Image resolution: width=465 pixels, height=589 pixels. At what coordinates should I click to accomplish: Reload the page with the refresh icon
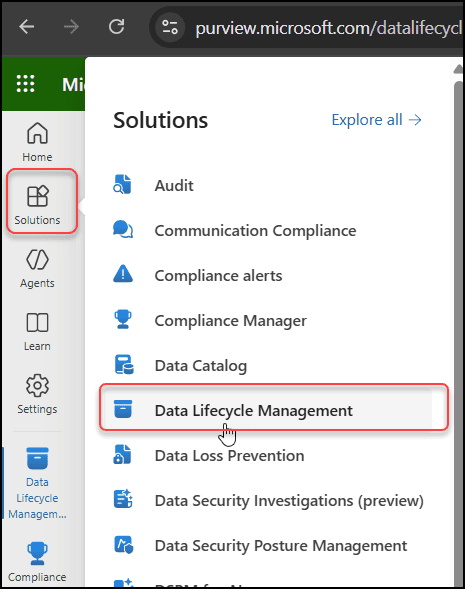116,27
